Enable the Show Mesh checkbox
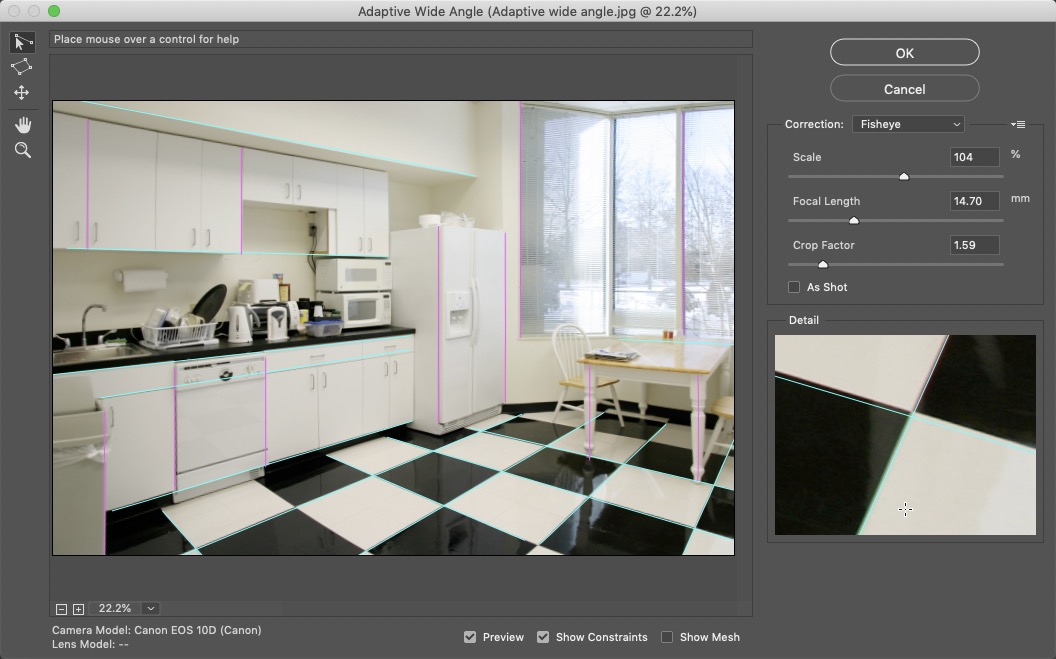This screenshot has height=659, width=1056. pos(667,637)
